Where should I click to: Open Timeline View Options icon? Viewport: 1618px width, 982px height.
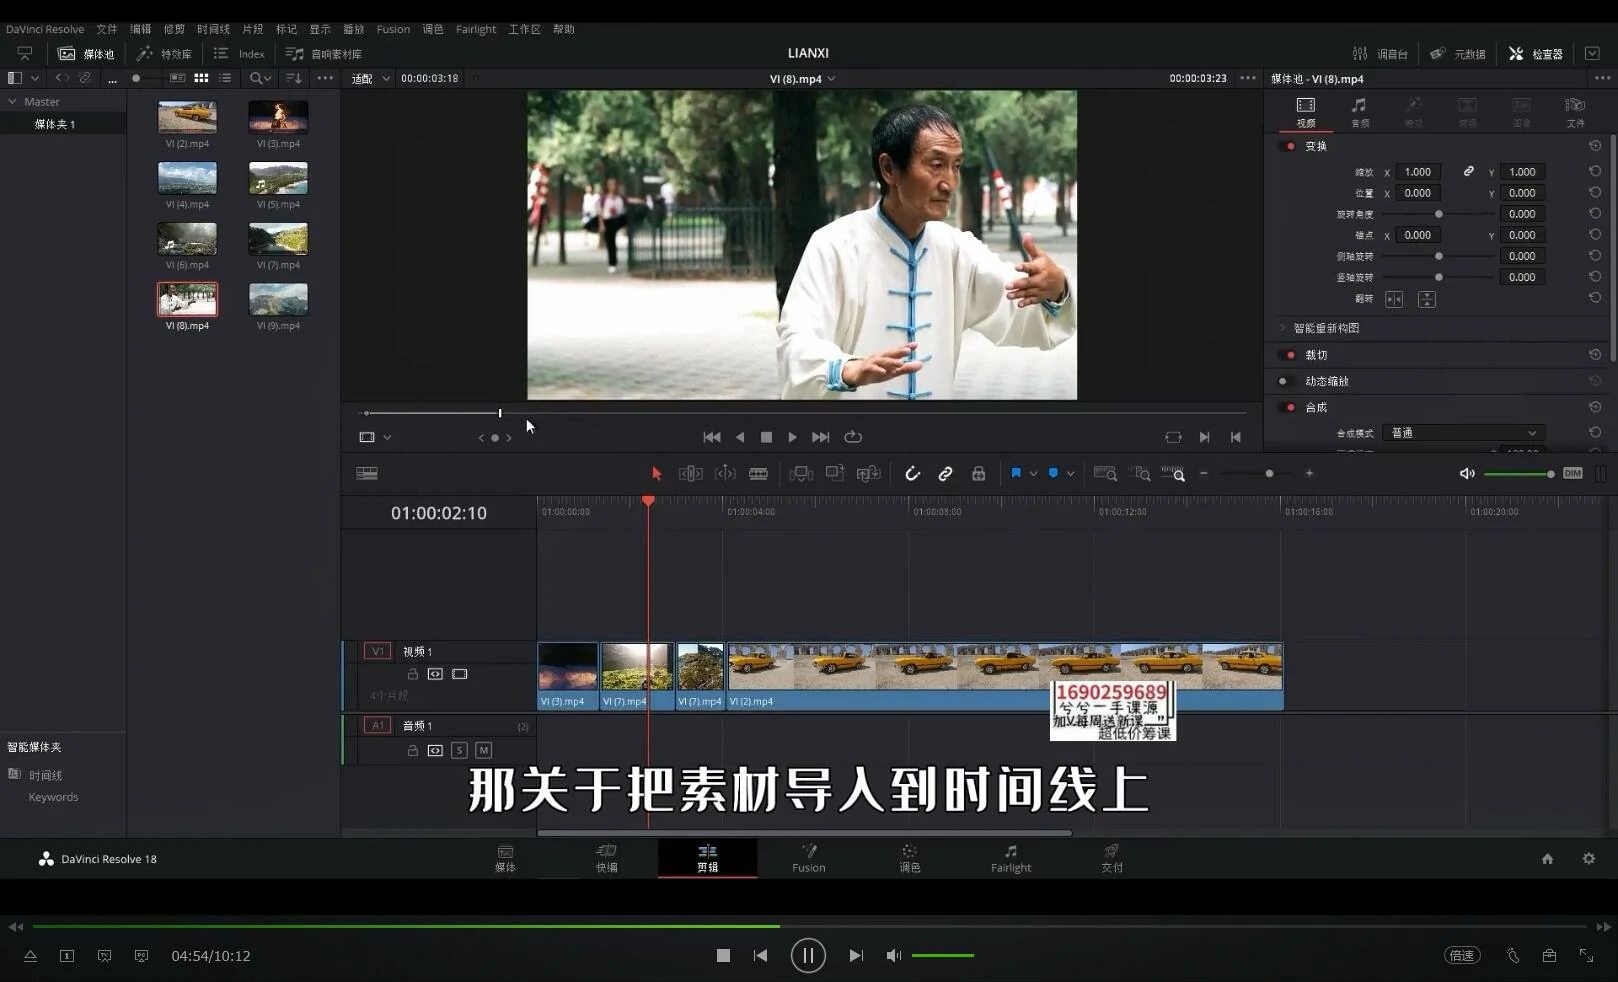click(367, 473)
